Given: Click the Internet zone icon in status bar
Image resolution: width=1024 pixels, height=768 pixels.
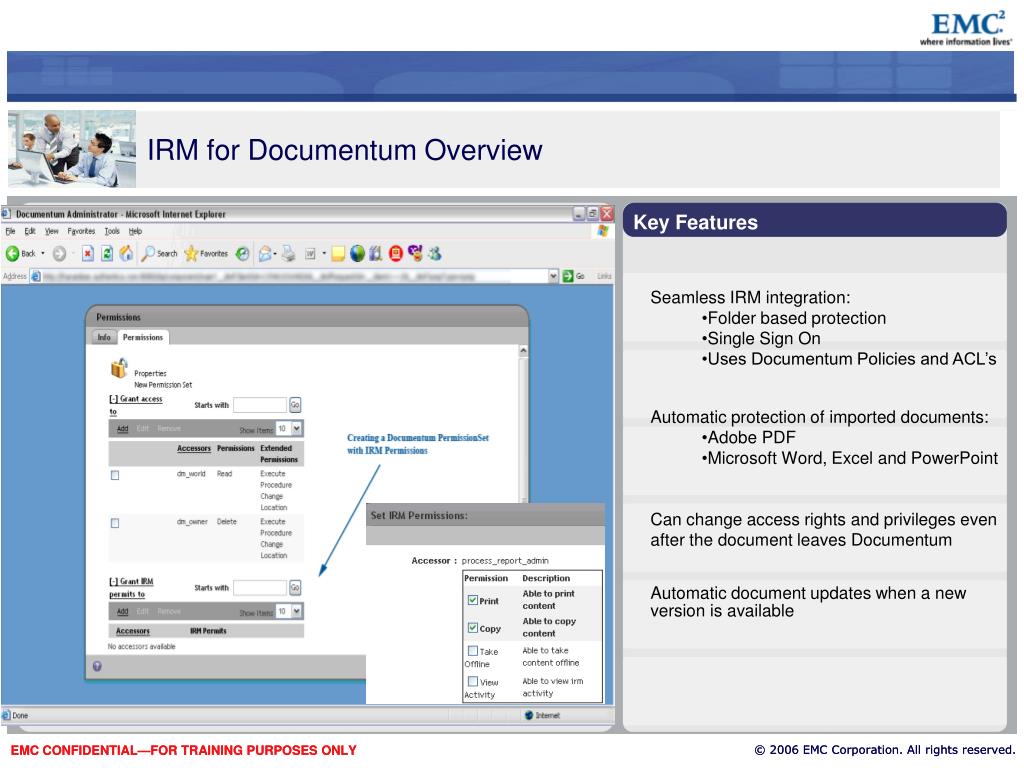Looking at the screenshot, I should (x=529, y=715).
